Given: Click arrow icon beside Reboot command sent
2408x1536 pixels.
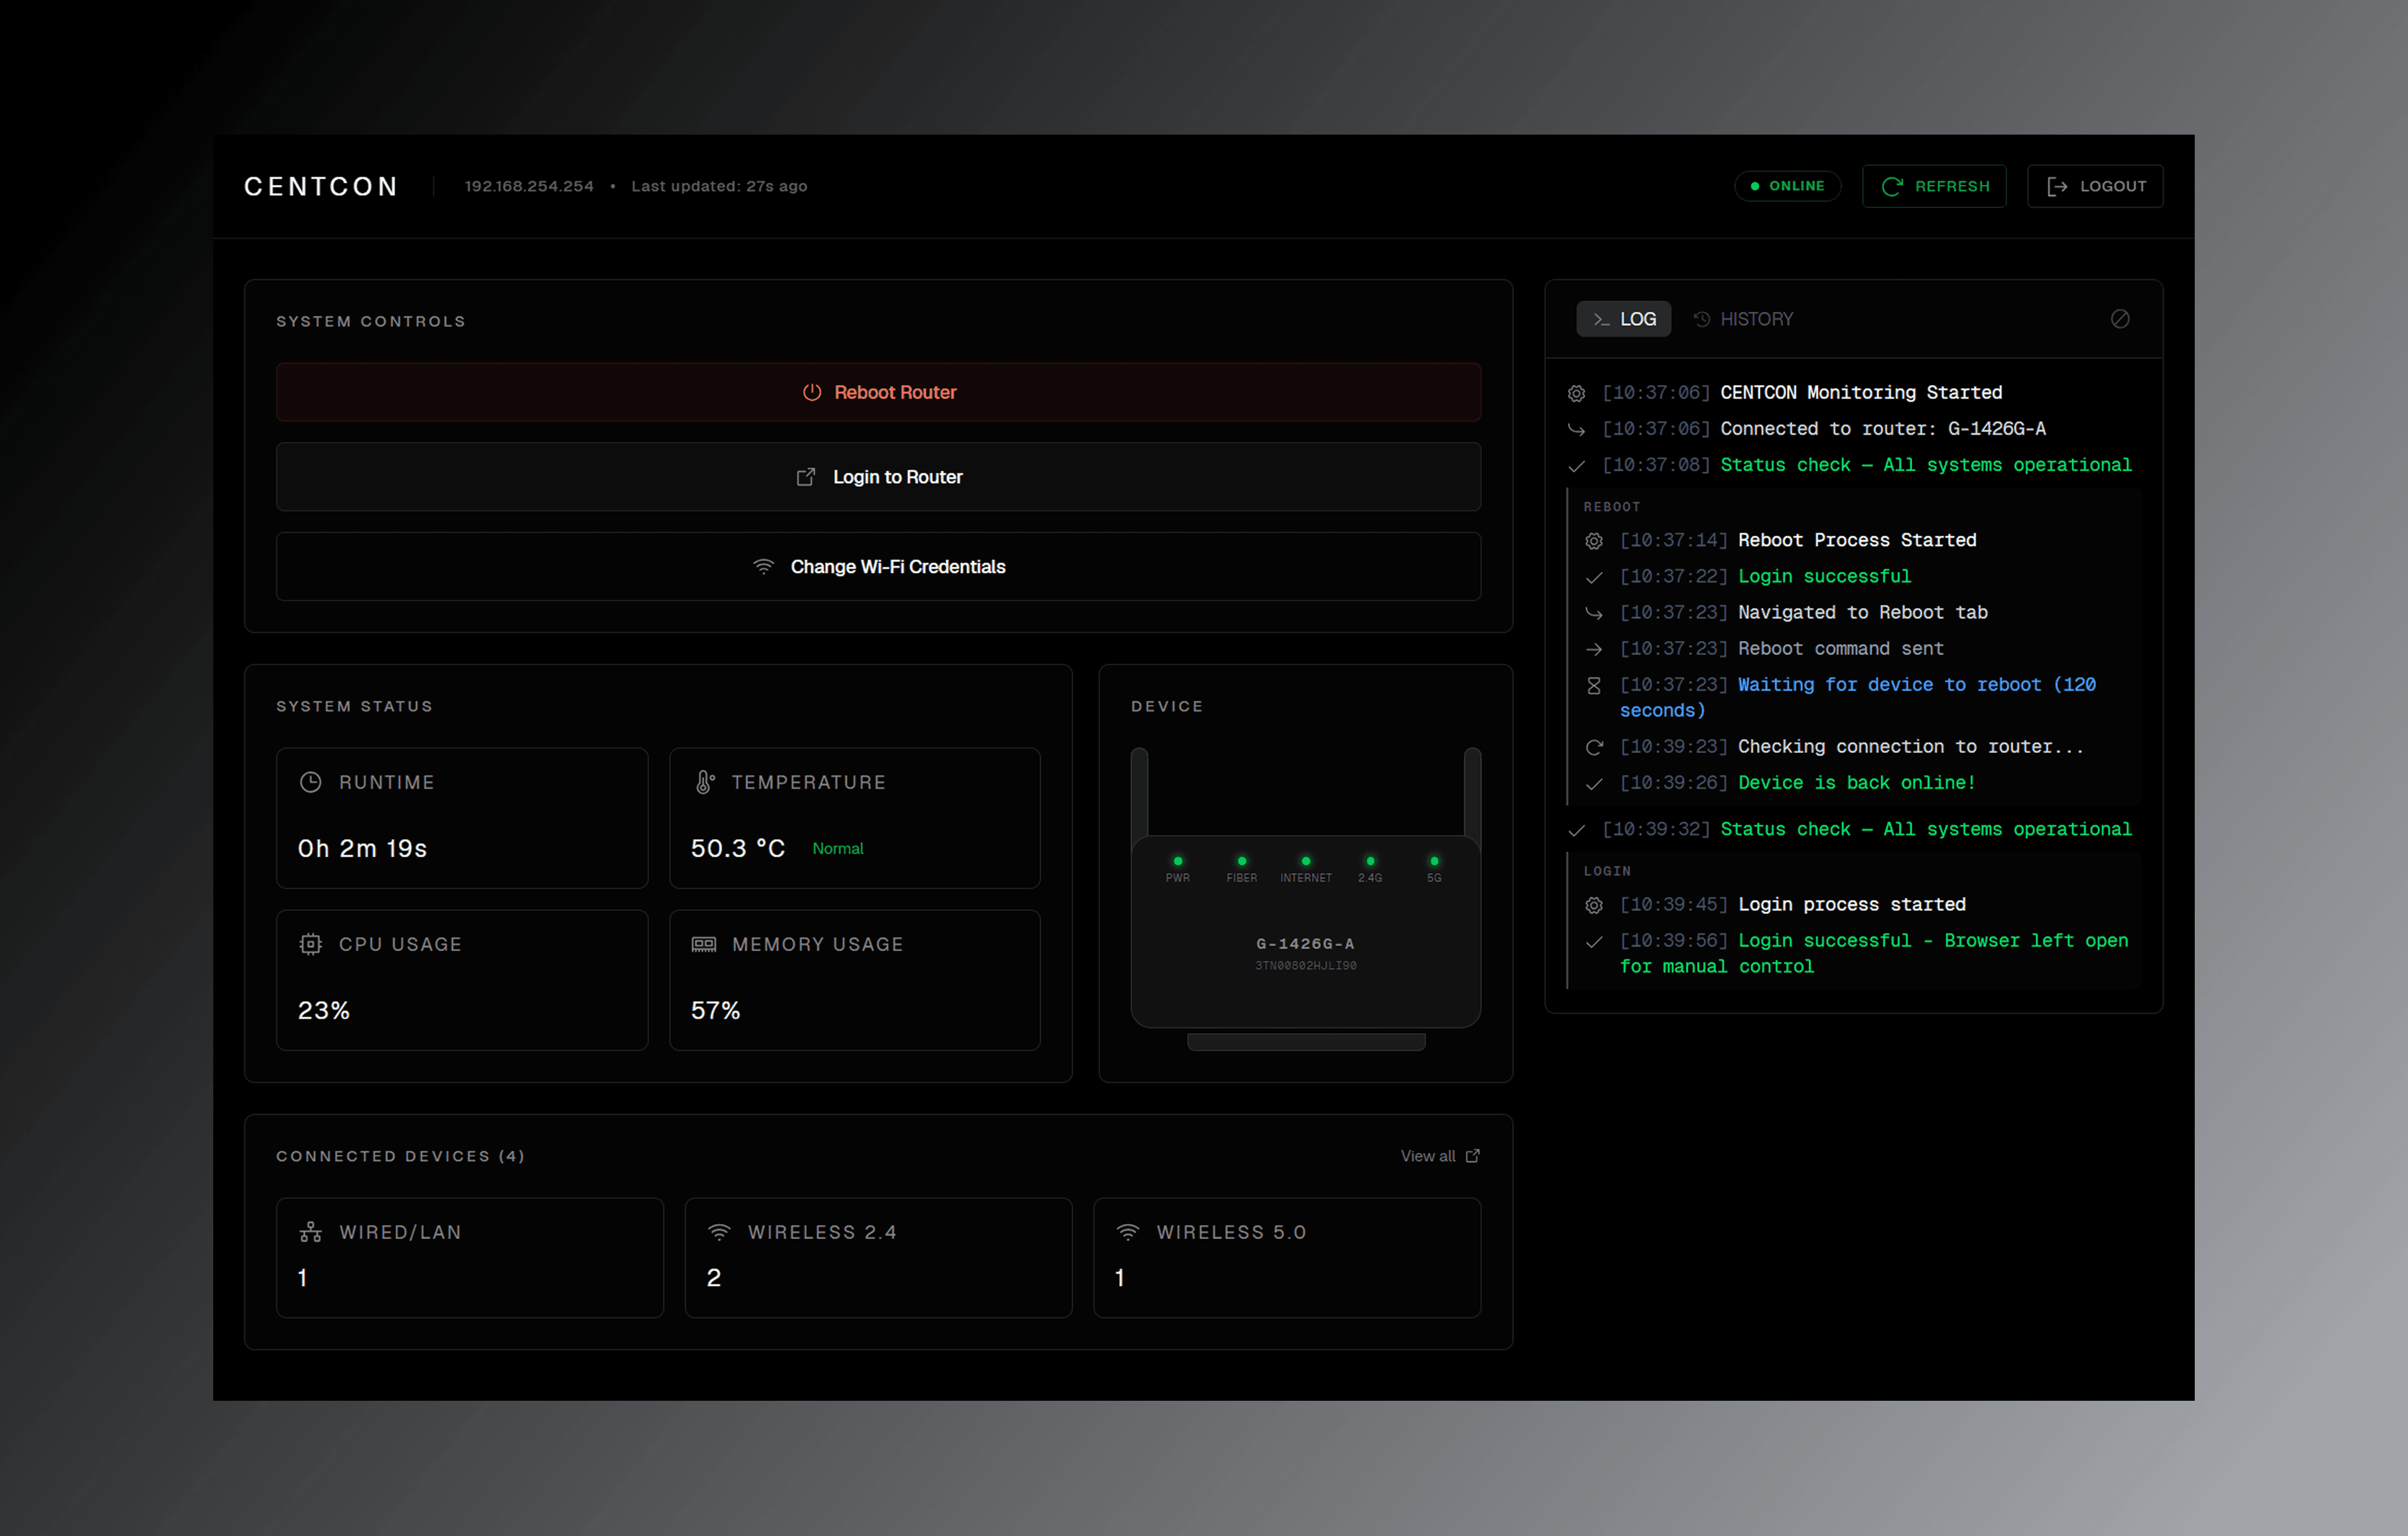Looking at the screenshot, I should pos(1594,650).
